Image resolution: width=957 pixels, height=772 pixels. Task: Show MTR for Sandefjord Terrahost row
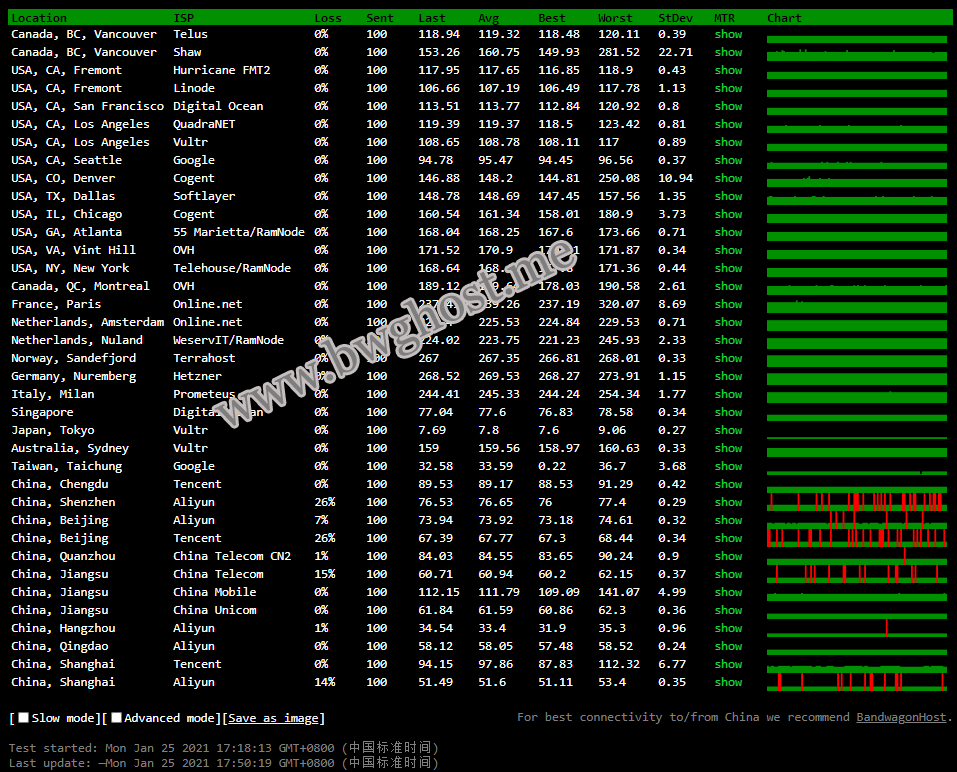[x=729, y=358]
